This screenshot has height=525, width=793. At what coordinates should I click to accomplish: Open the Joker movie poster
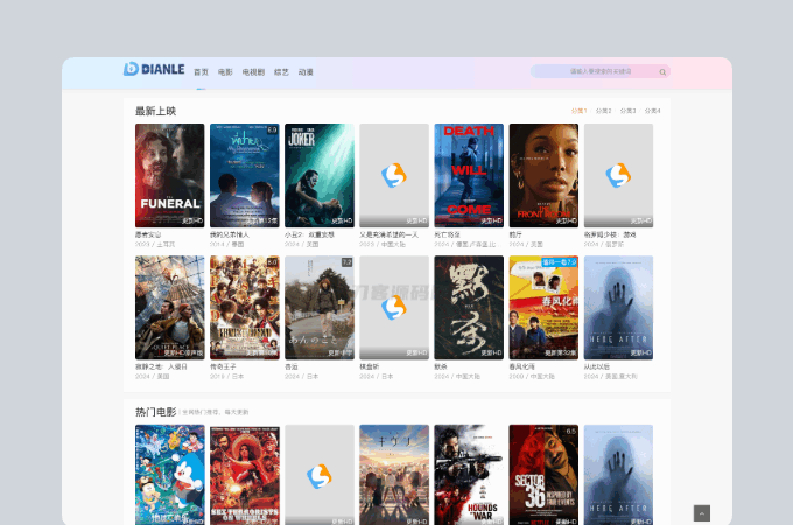(319, 175)
